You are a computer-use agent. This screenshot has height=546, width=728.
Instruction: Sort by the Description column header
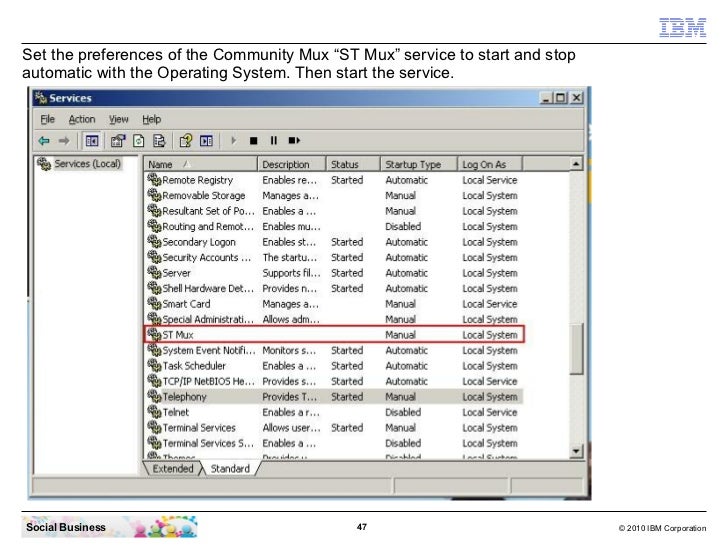292,164
